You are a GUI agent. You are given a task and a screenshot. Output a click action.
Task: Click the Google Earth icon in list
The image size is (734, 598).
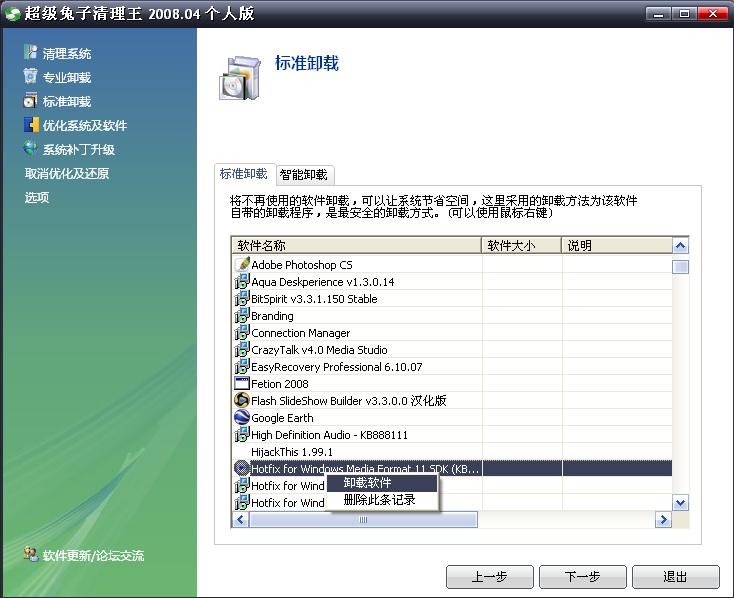point(241,418)
